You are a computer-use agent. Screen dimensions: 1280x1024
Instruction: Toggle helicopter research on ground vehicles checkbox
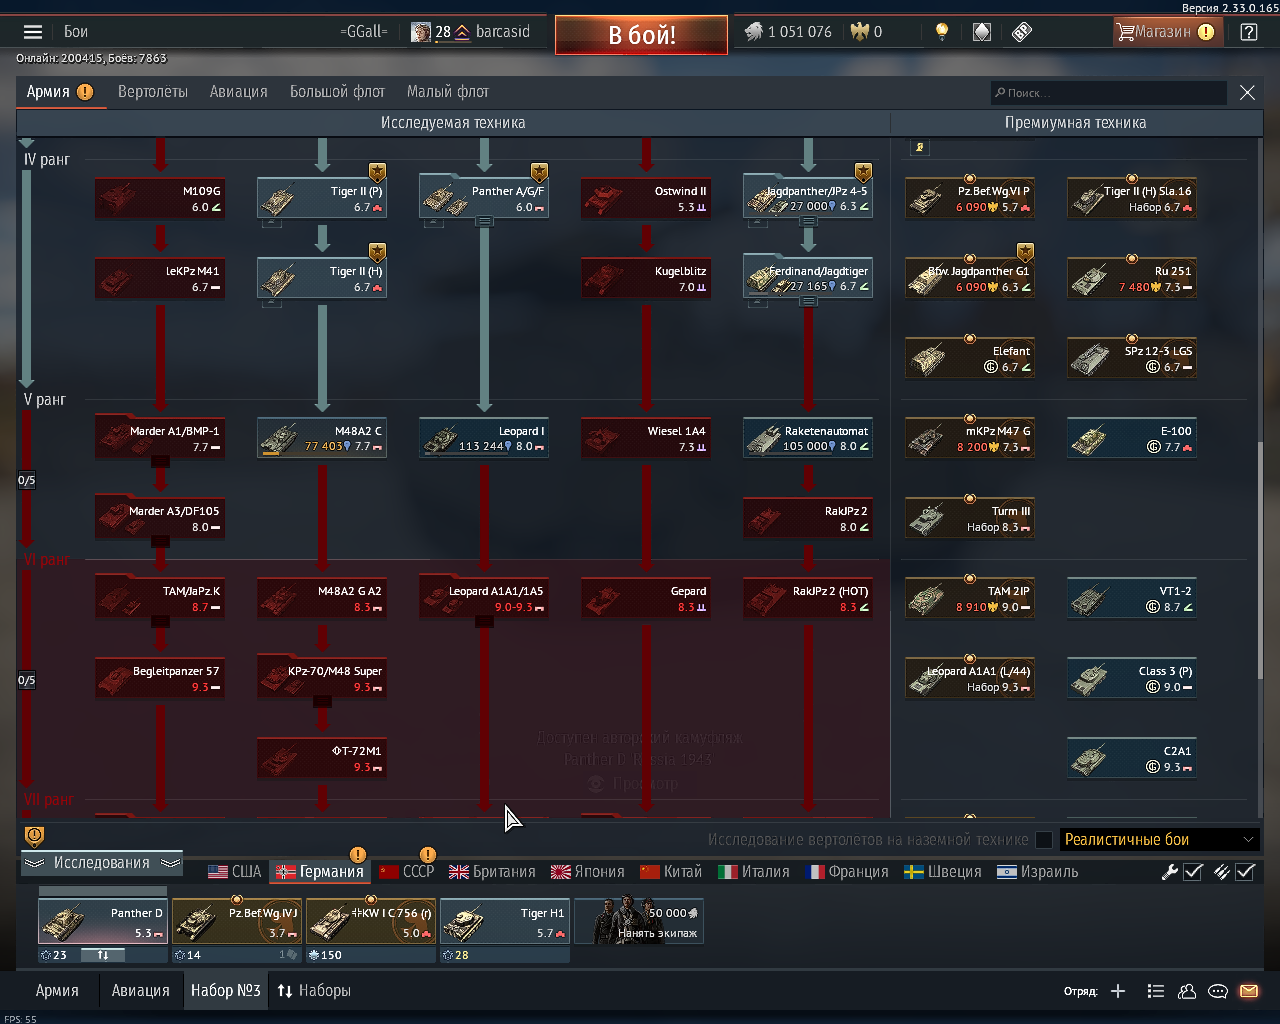(x=1044, y=840)
